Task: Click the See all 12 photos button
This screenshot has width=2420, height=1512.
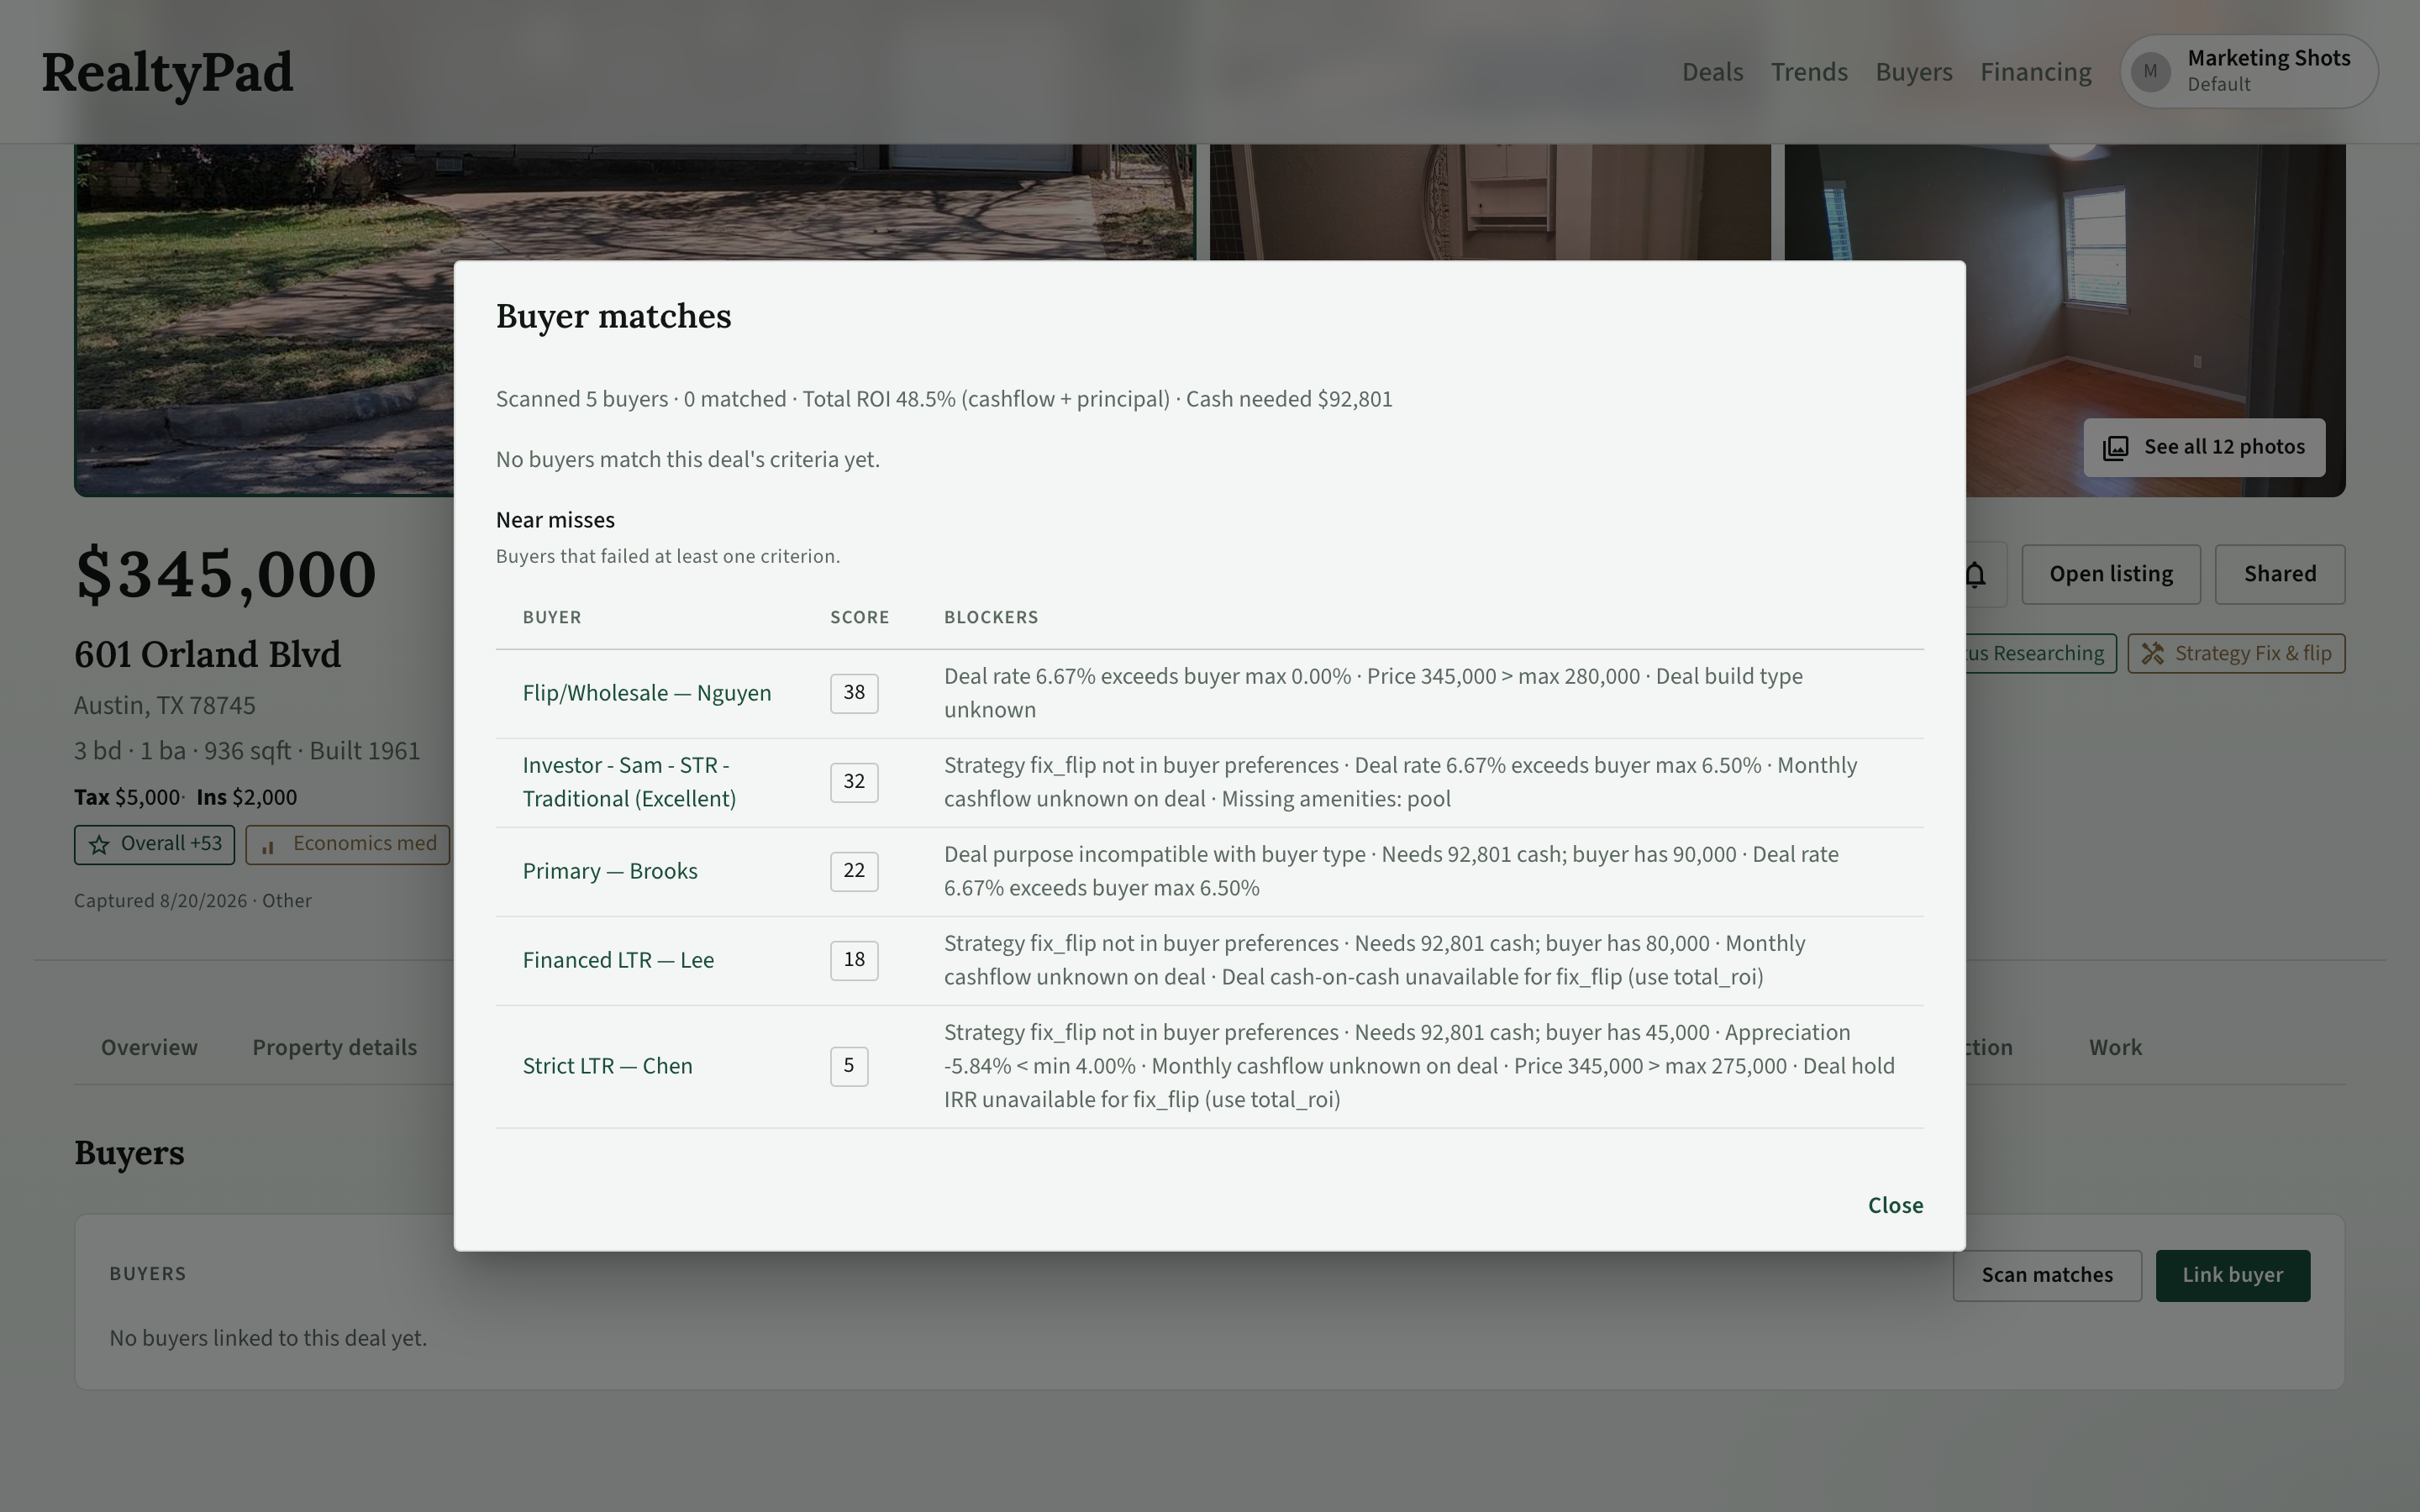Action: [x=2204, y=447]
